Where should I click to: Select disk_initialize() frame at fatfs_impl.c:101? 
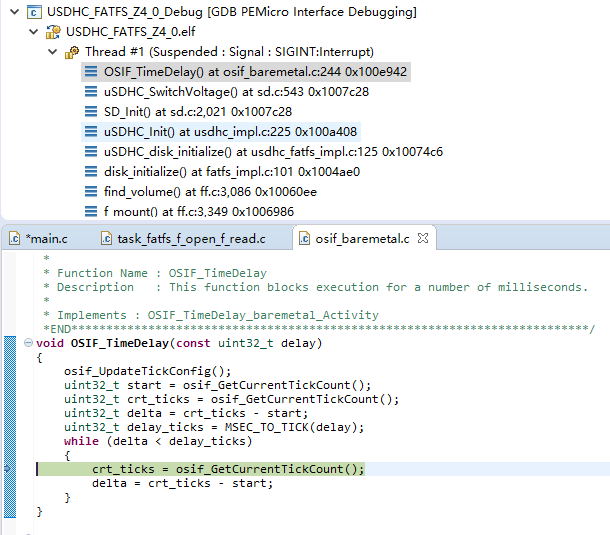[x=232, y=172]
